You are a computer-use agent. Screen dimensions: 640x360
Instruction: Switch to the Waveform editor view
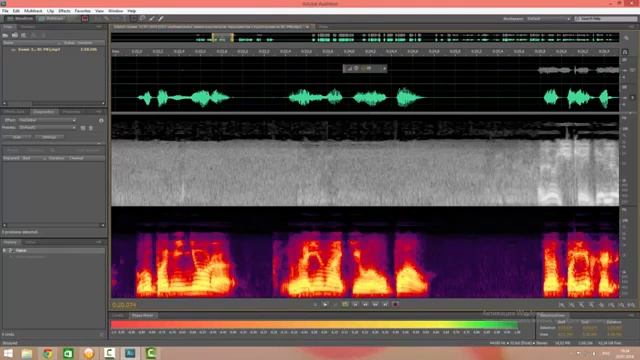(x=20, y=19)
